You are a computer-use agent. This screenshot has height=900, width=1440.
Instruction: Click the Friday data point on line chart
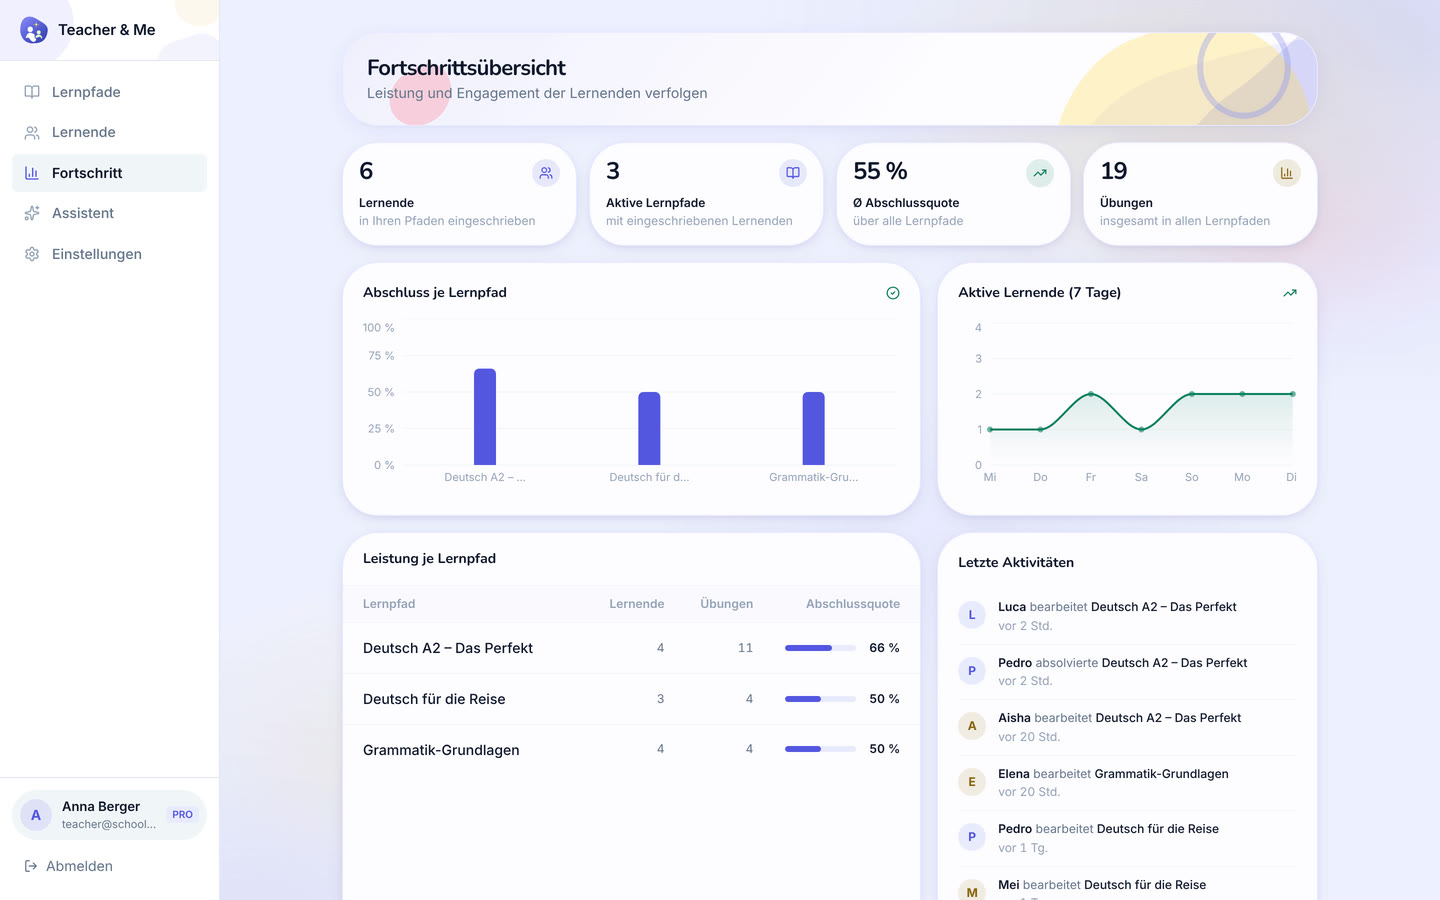point(1091,394)
